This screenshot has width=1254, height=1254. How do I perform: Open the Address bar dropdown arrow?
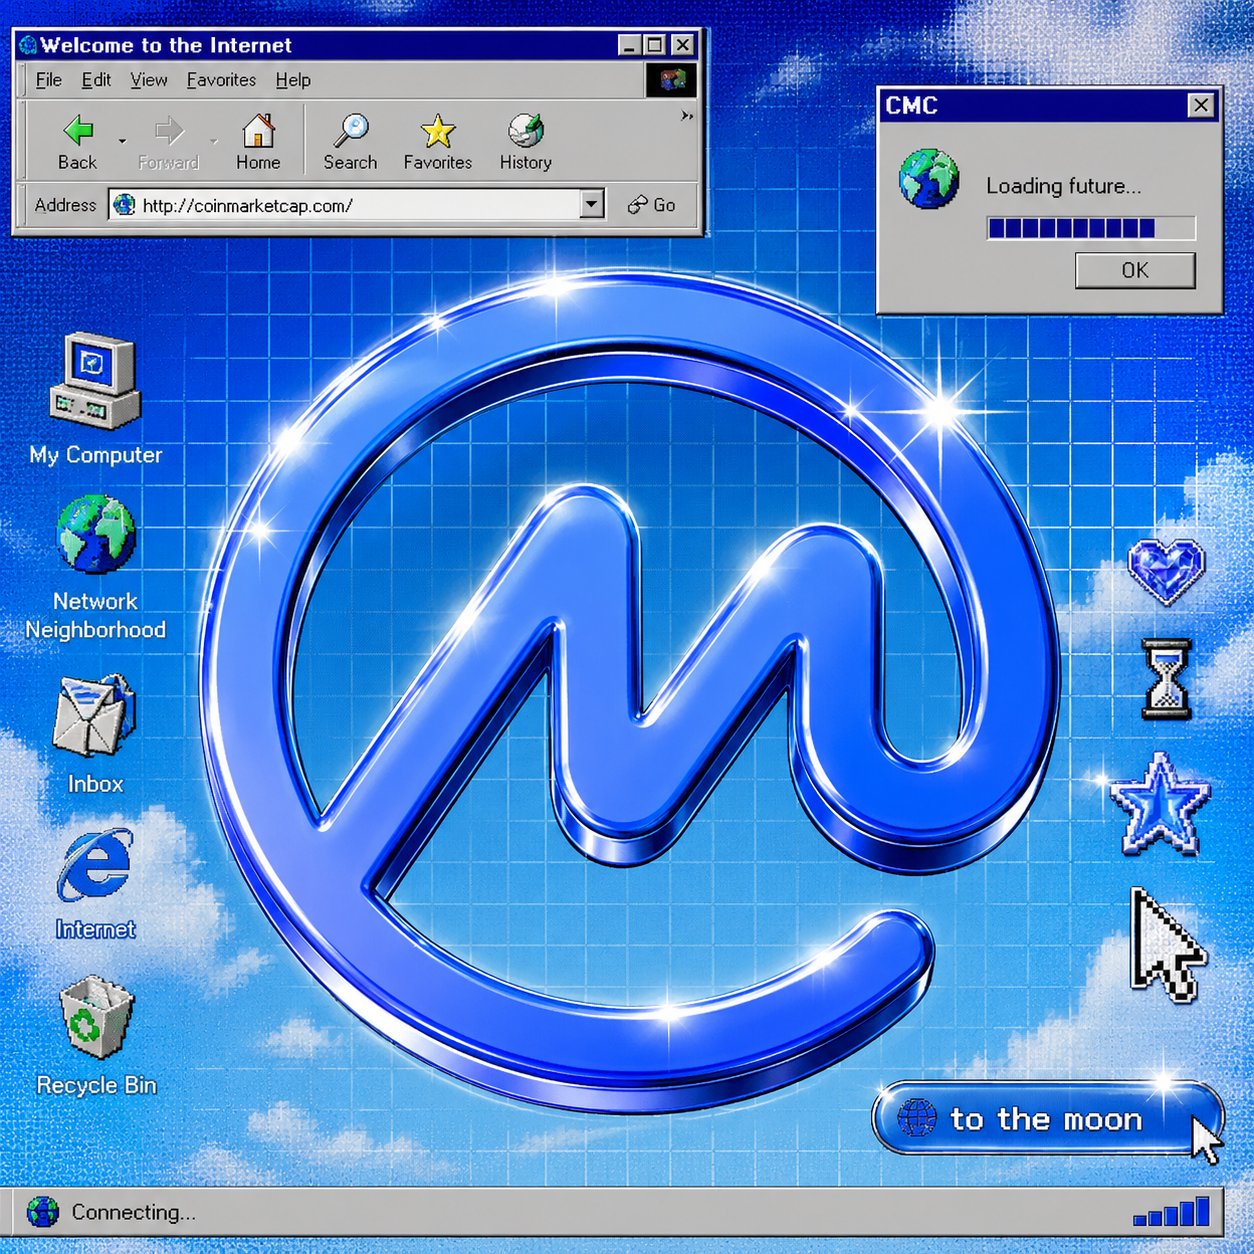point(592,205)
